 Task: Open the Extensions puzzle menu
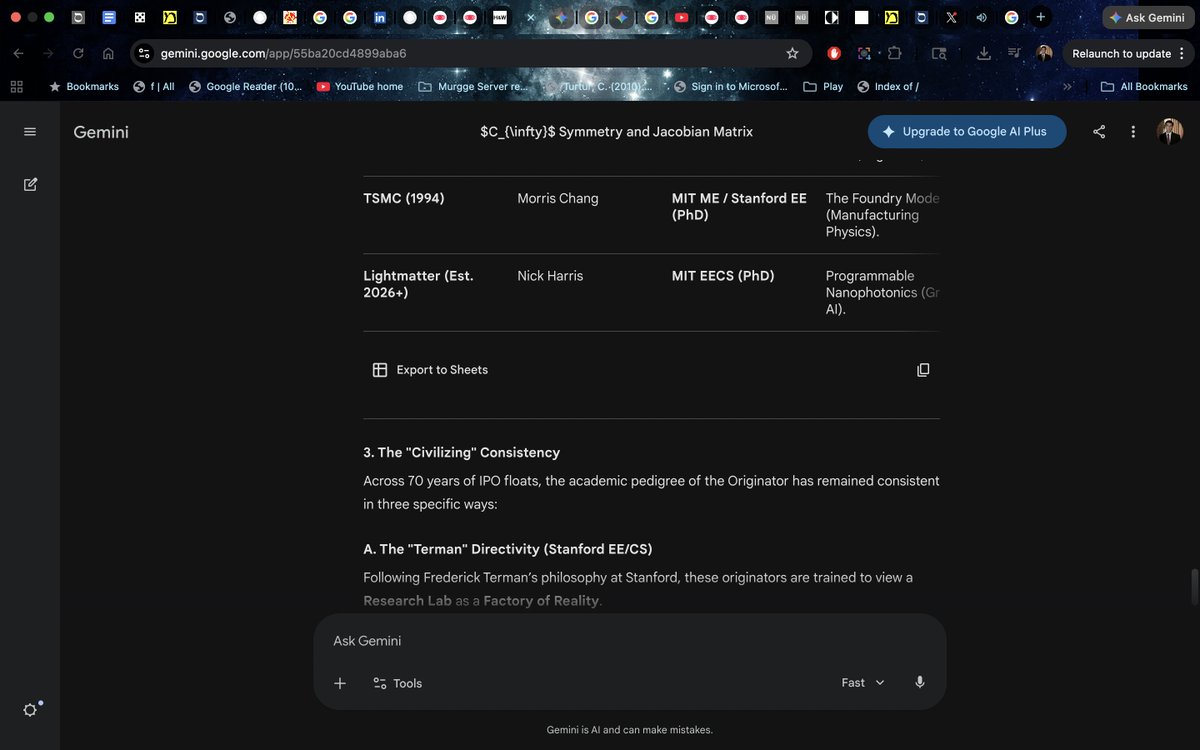tap(894, 54)
